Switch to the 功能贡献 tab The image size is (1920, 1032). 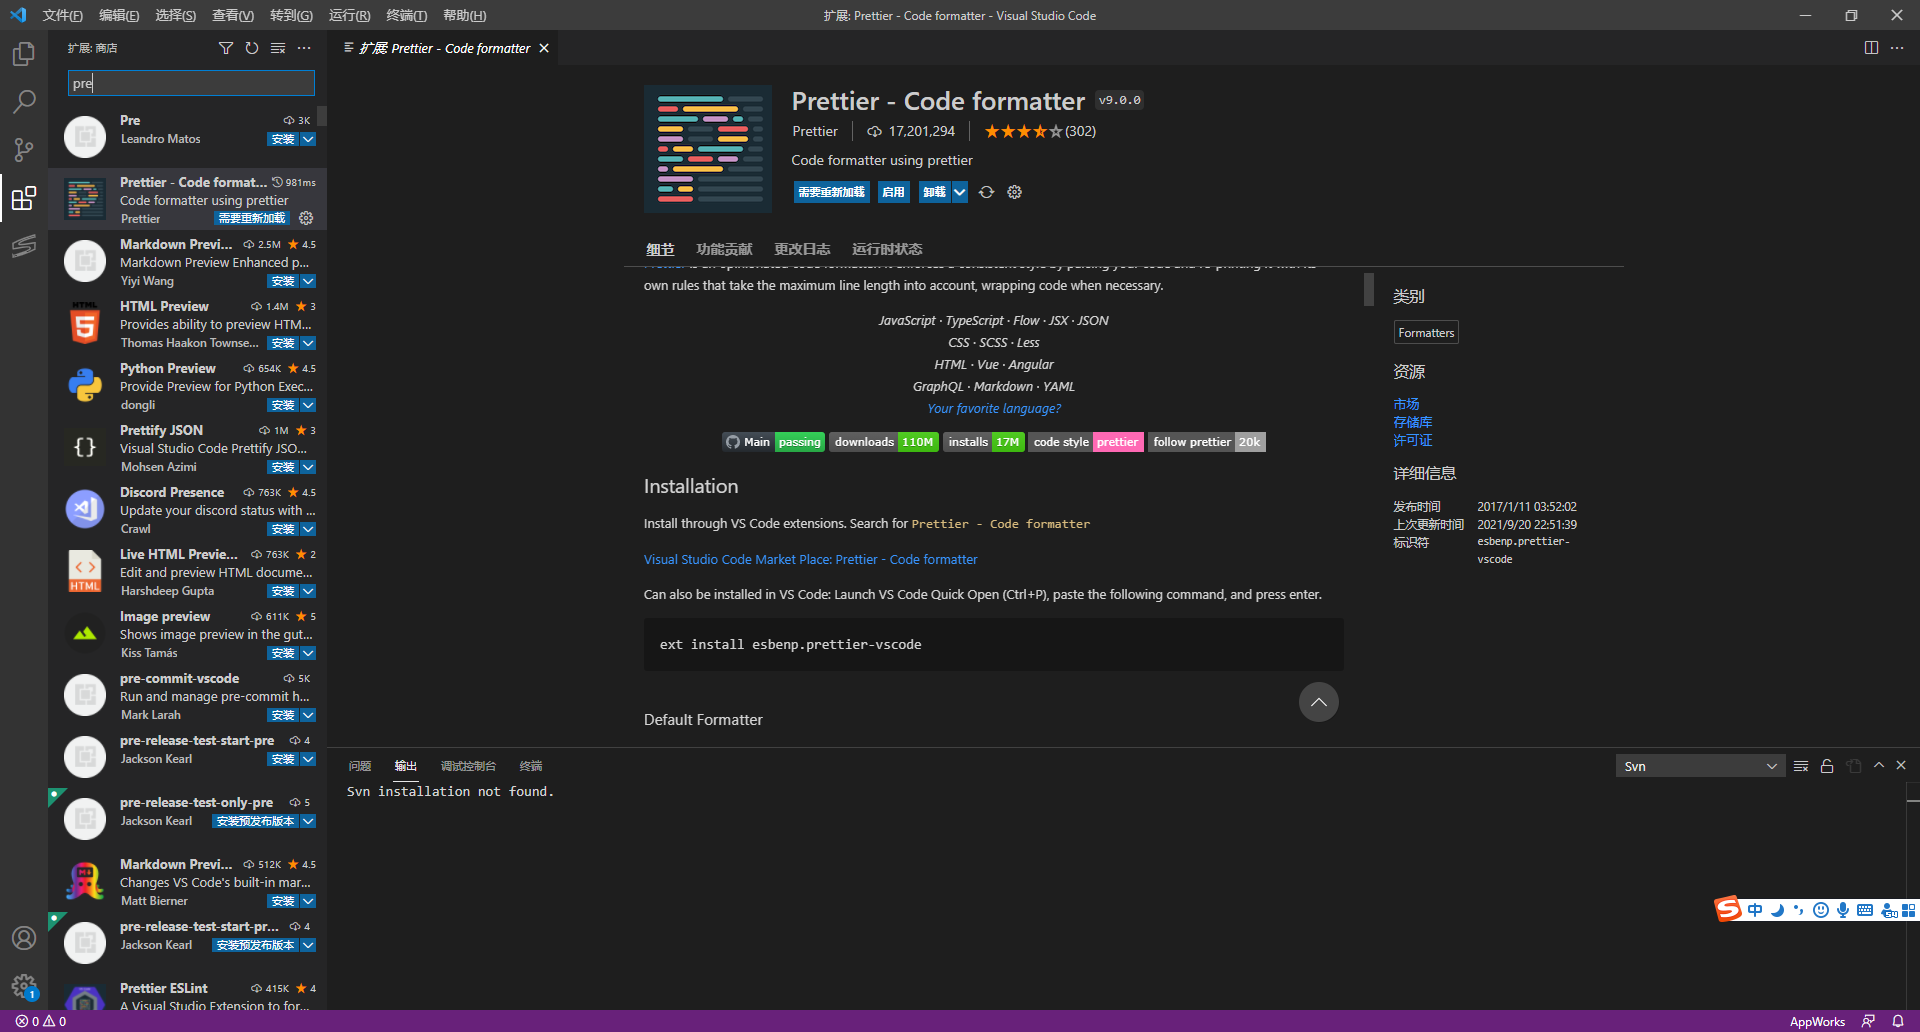click(x=724, y=249)
